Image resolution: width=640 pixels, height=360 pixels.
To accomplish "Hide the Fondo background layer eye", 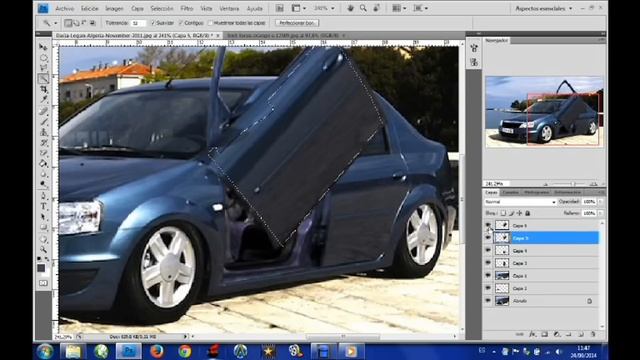I will point(488,301).
